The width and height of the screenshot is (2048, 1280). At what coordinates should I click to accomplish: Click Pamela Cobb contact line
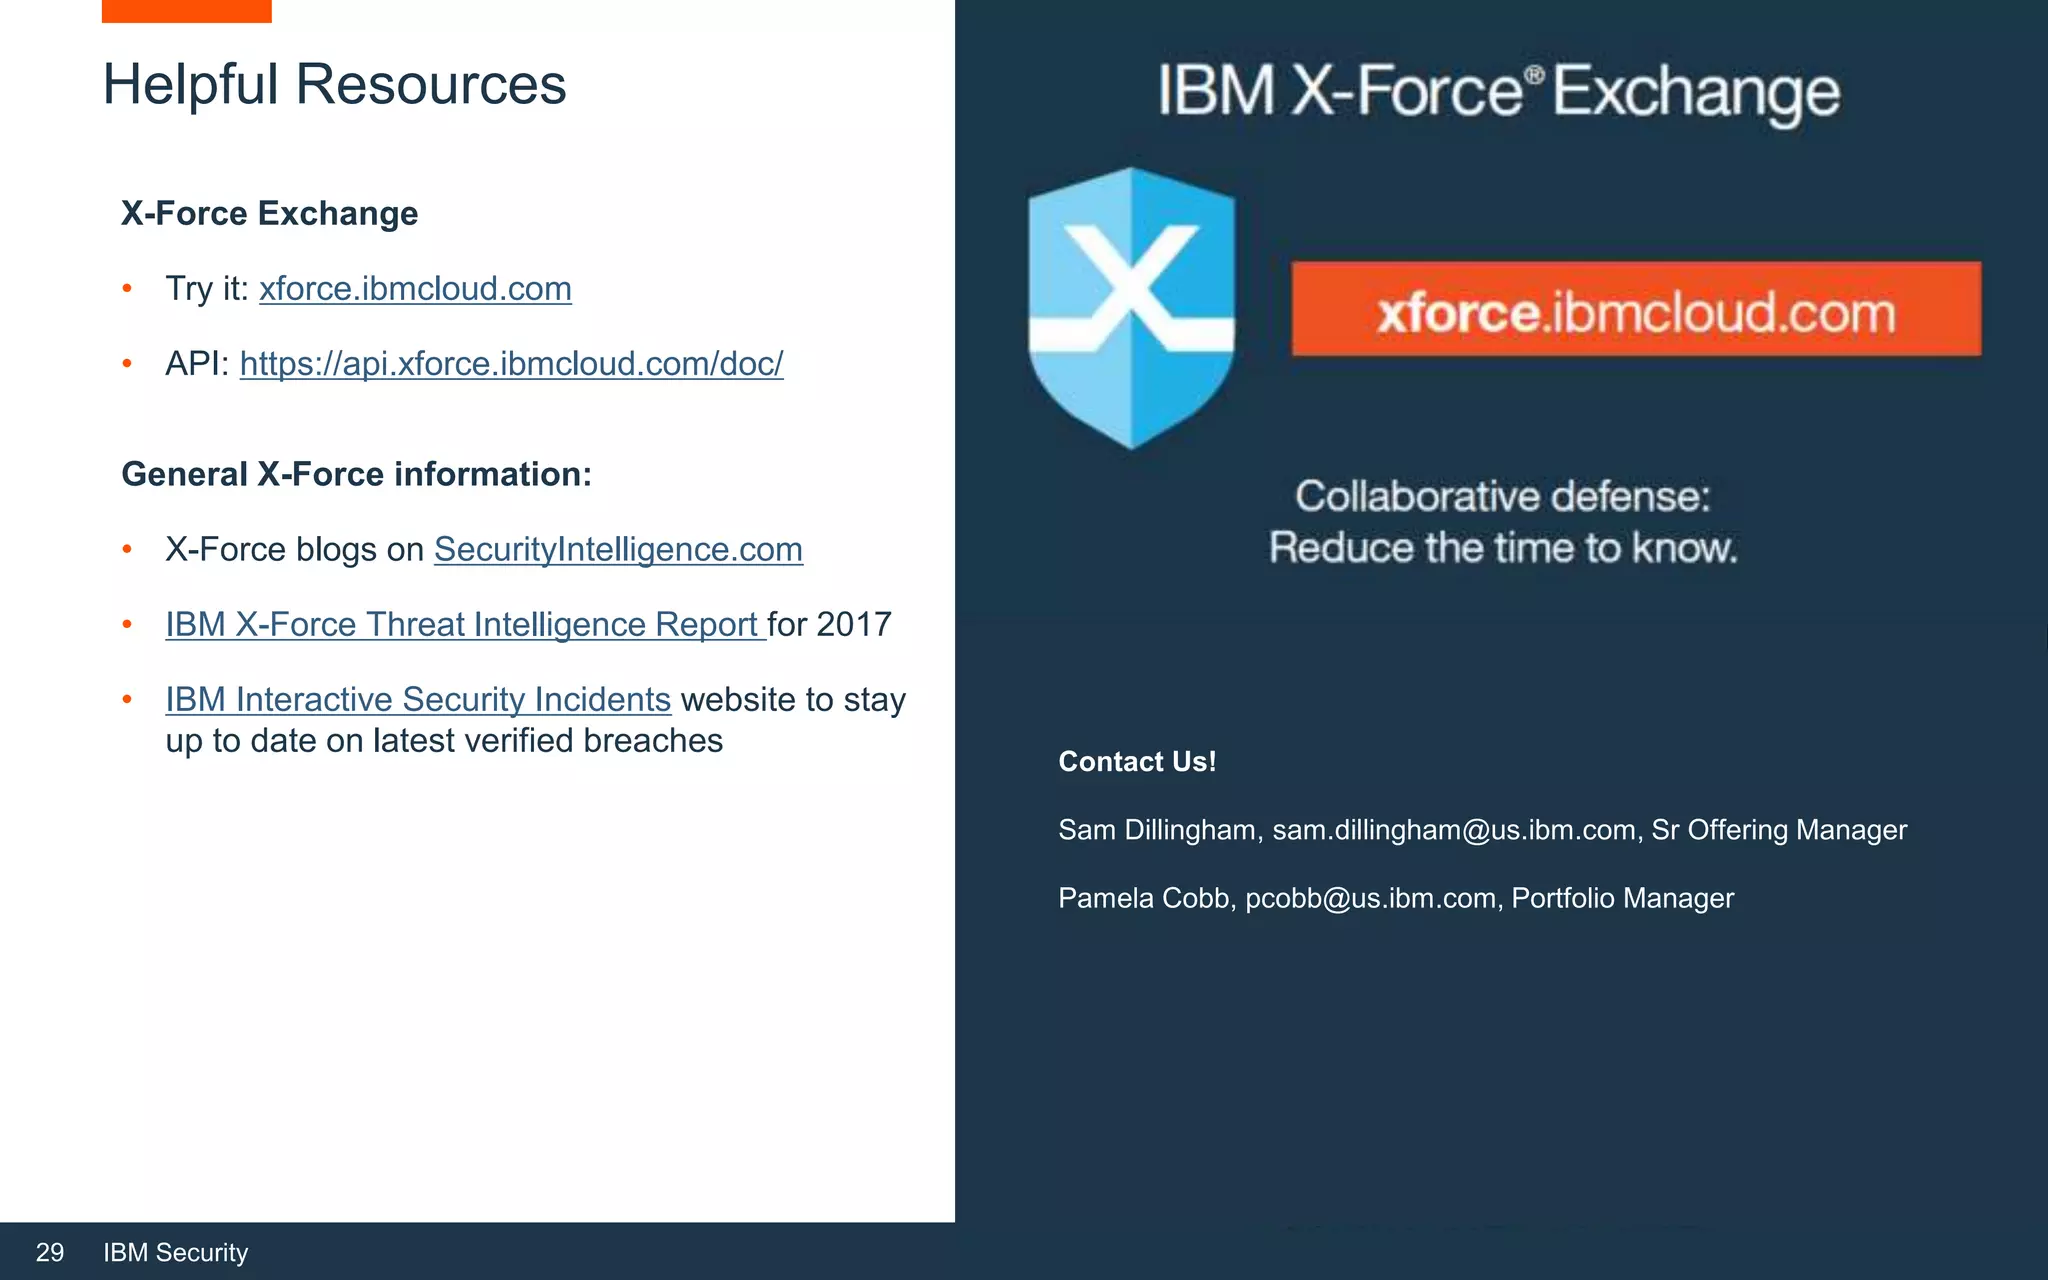1396,898
